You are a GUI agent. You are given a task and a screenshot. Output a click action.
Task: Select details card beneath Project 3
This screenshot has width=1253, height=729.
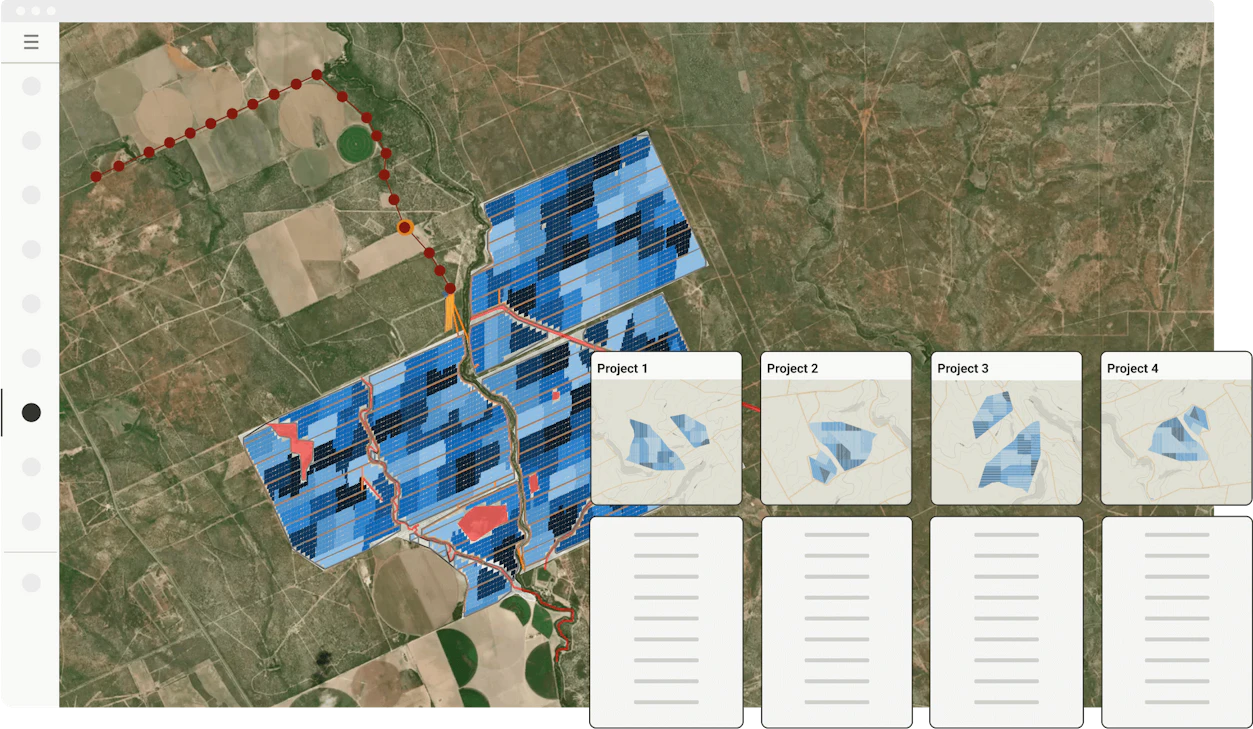[x=1006, y=622]
